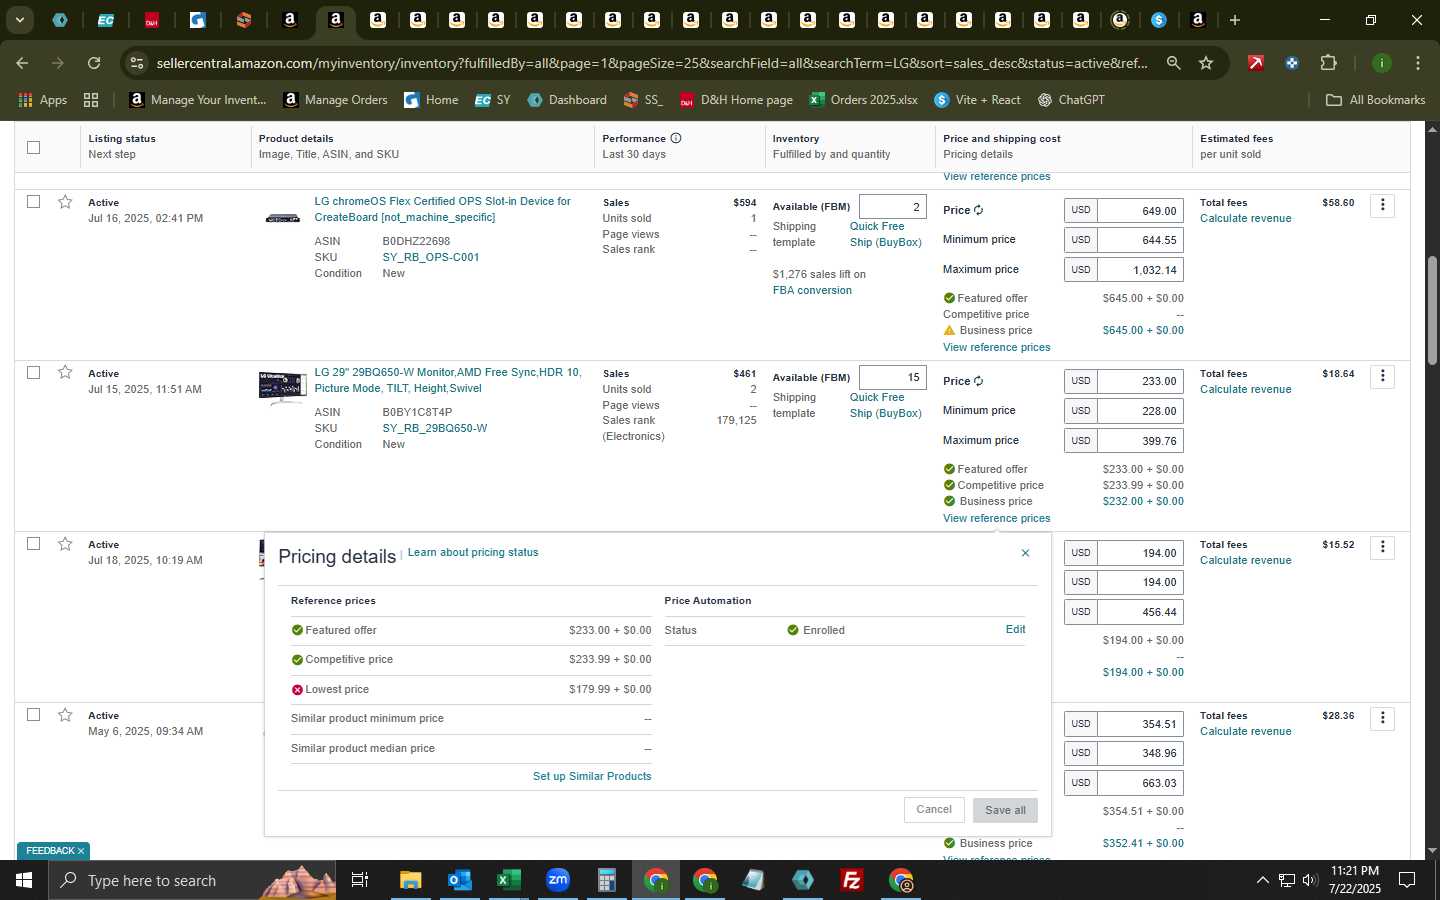Open Chrome menu three dots
This screenshot has width=1440, height=900.
click(1418, 63)
